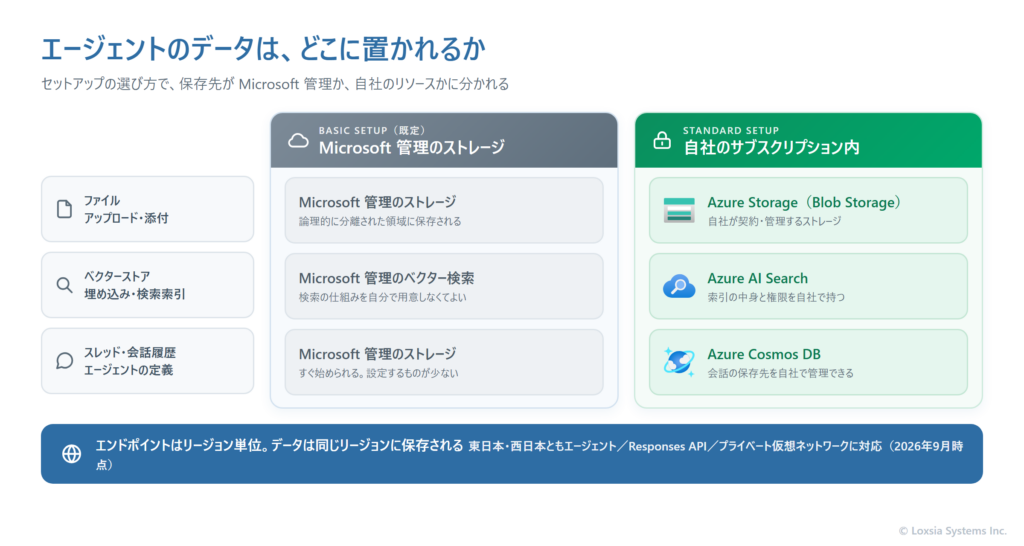Click the Microsoft 管理のベクター検索 card title

387,278
